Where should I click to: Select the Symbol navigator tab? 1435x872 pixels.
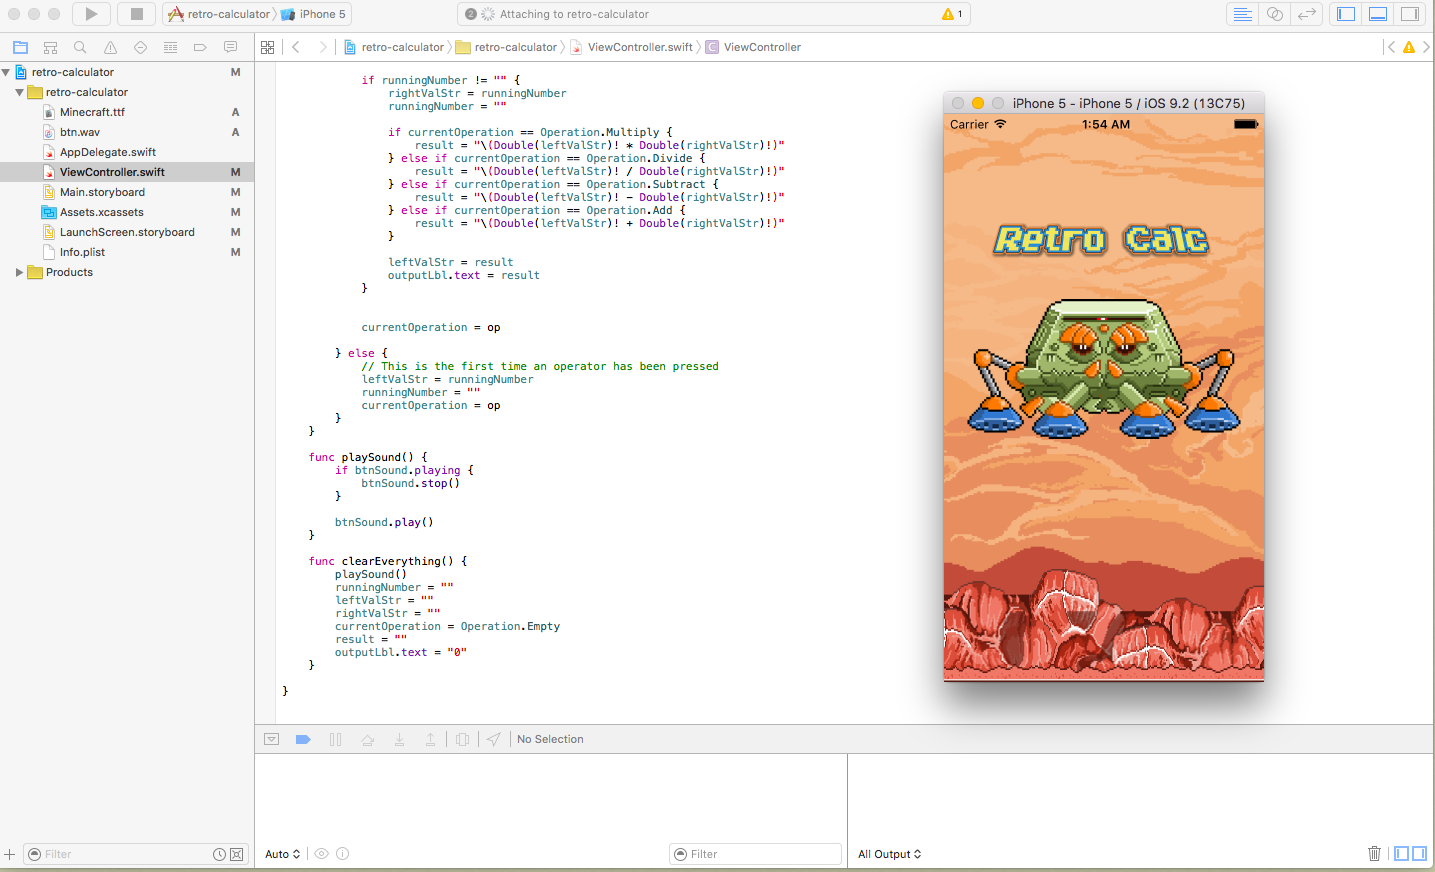pyautogui.click(x=50, y=47)
